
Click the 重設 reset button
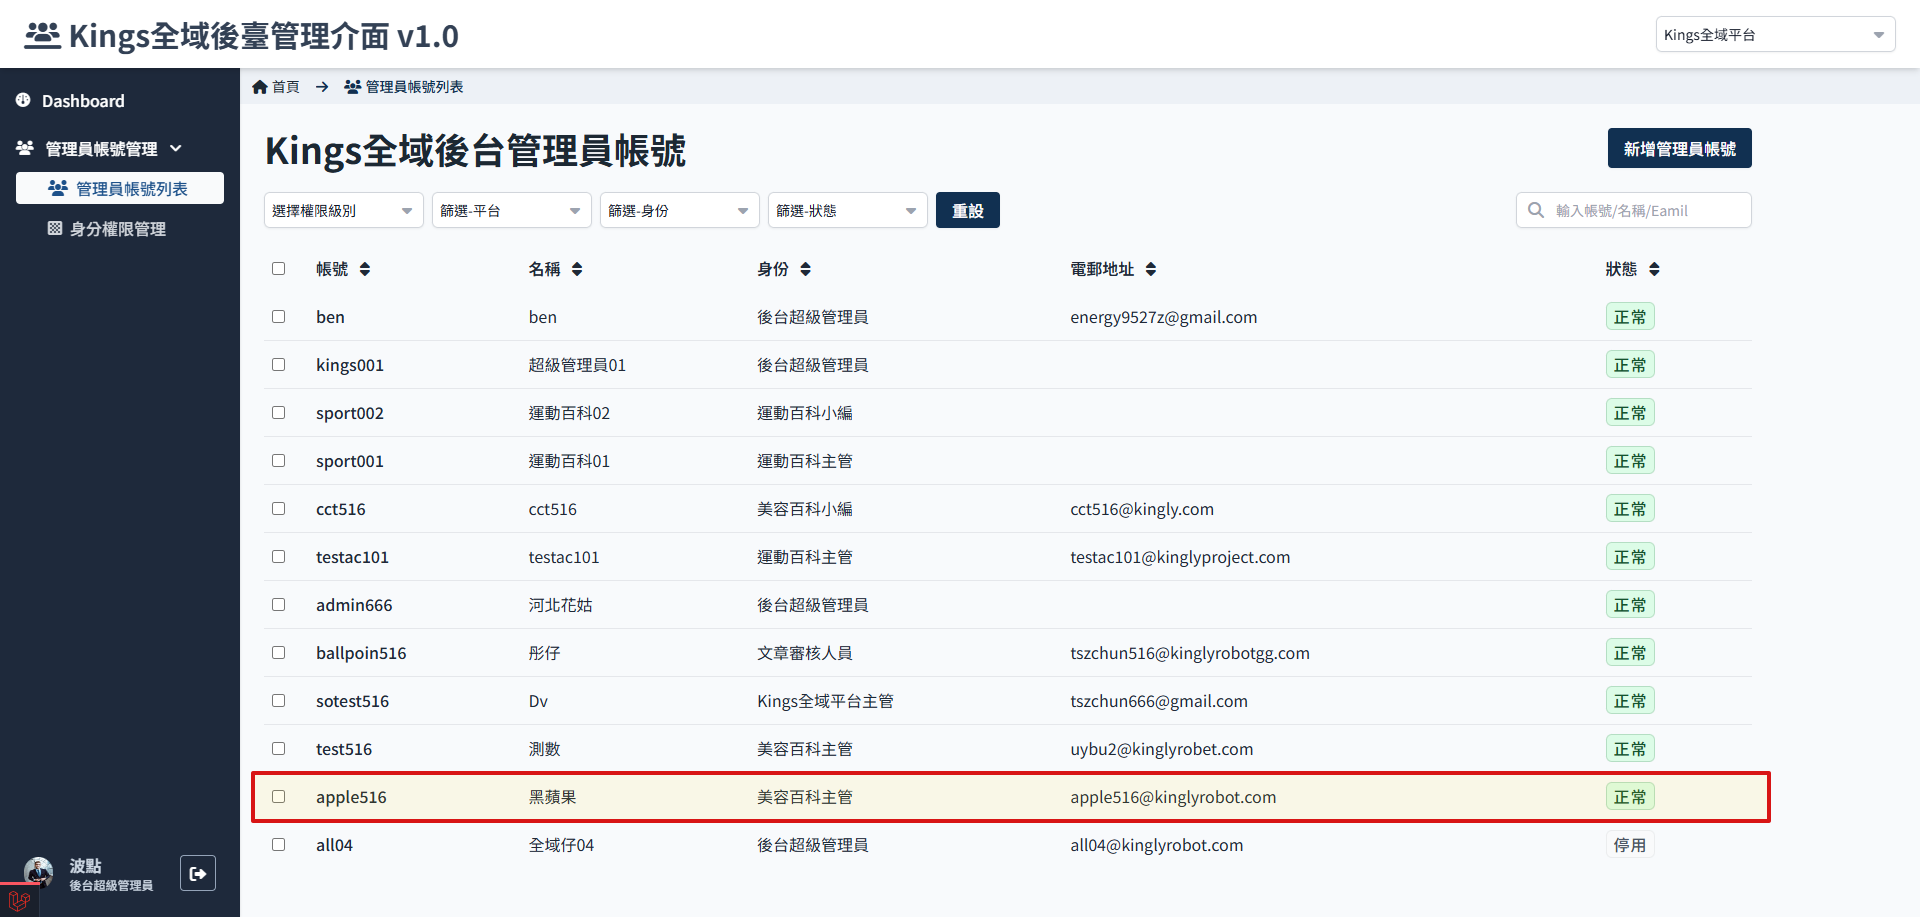click(x=968, y=210)
